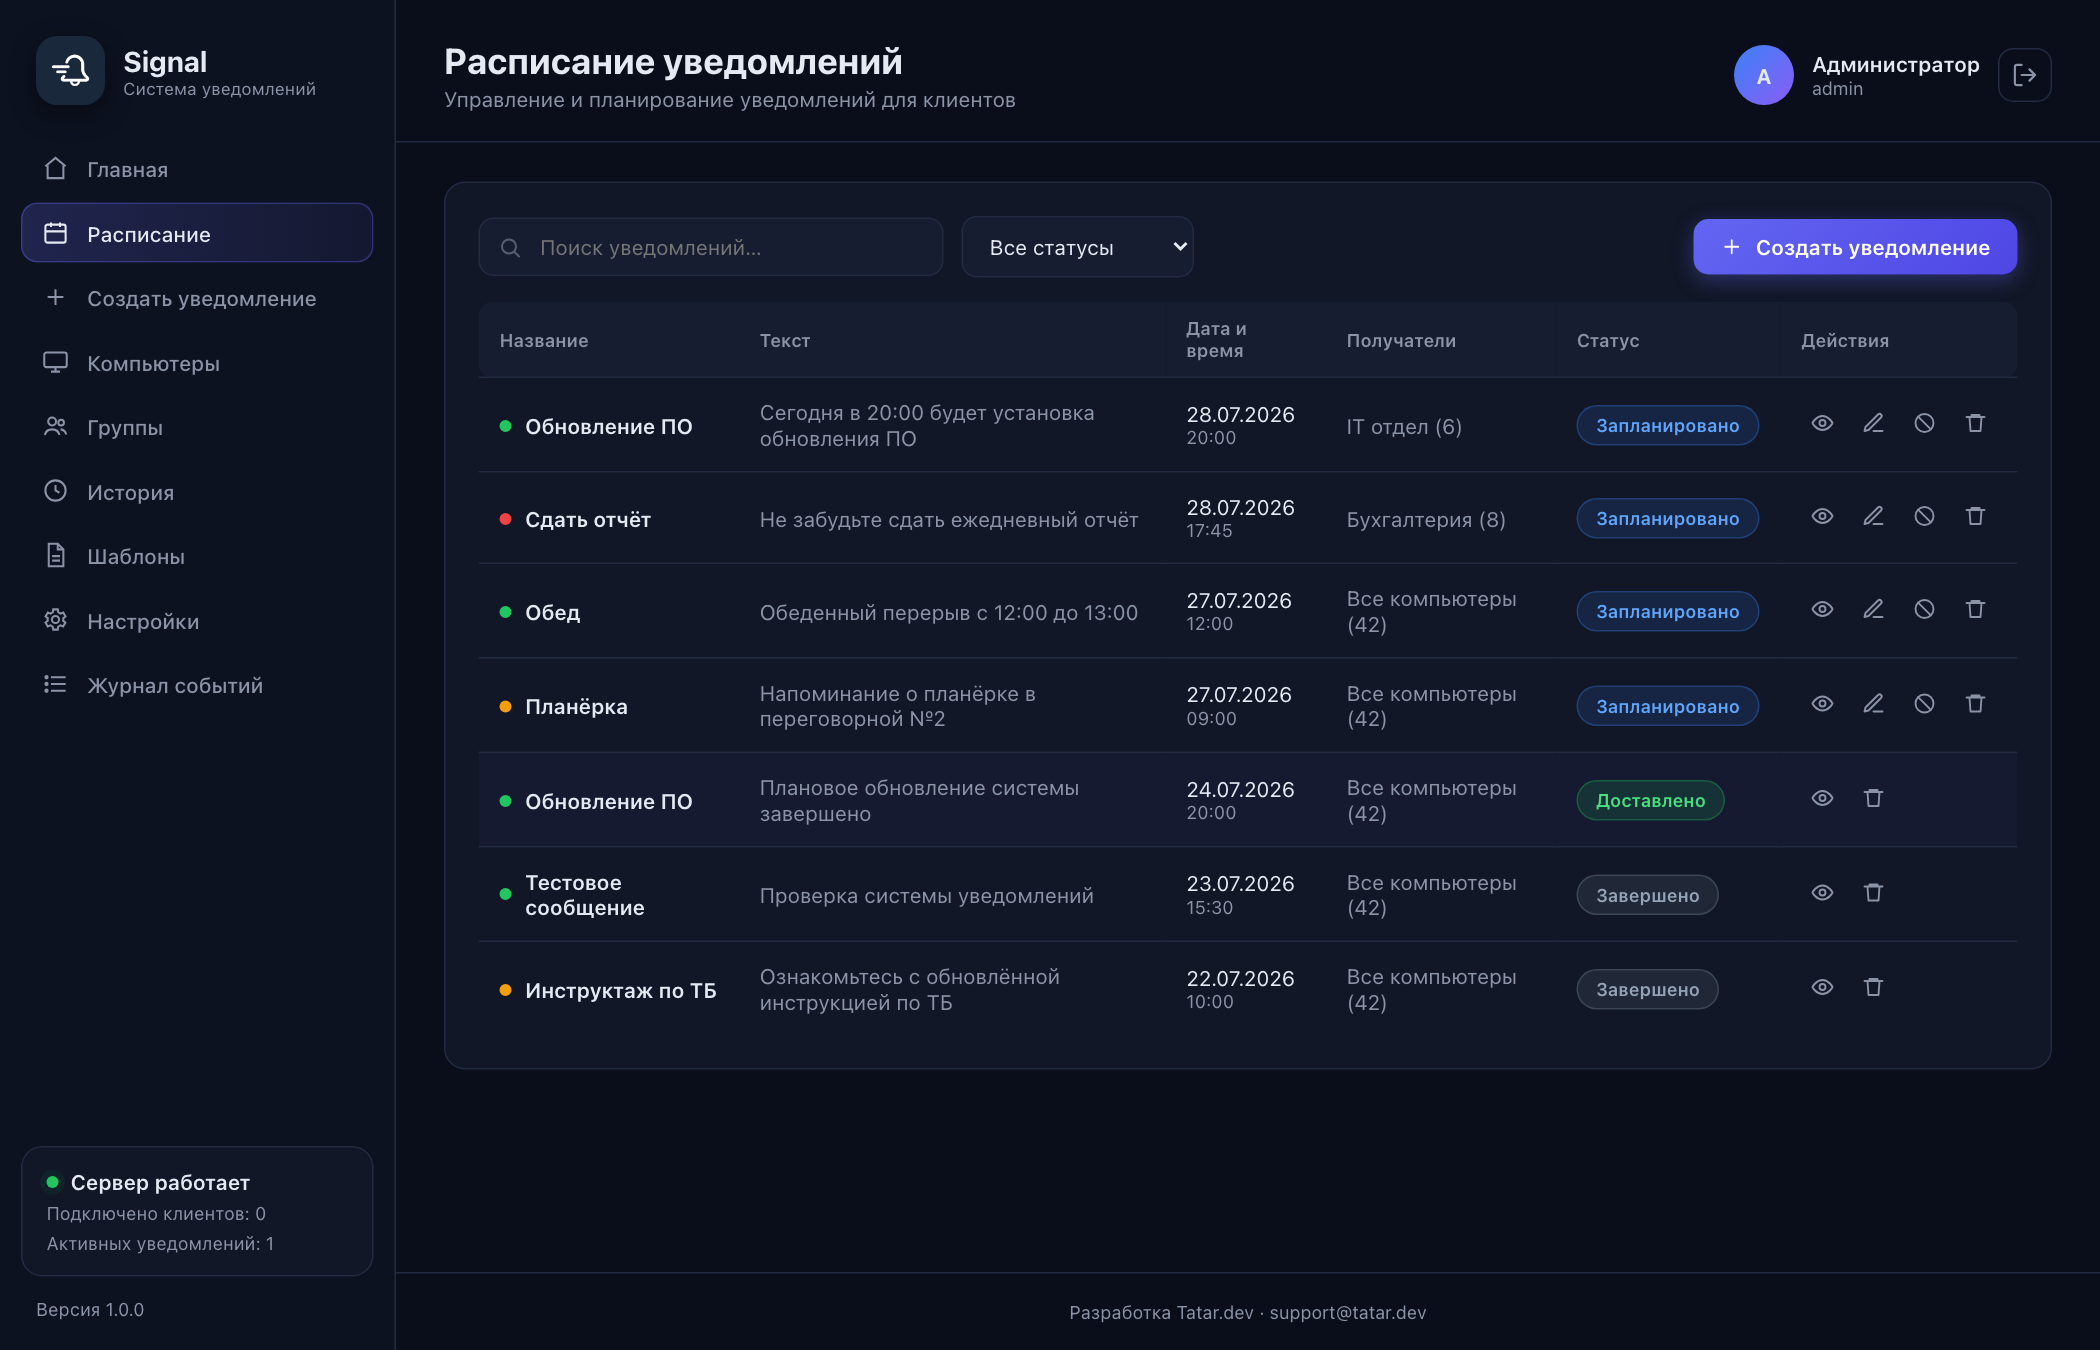Image resolution: width=2100 pixels, height=1350 pixels.
Task: Click the purple Создать уведомление button
Action: tap(1855, 247)
